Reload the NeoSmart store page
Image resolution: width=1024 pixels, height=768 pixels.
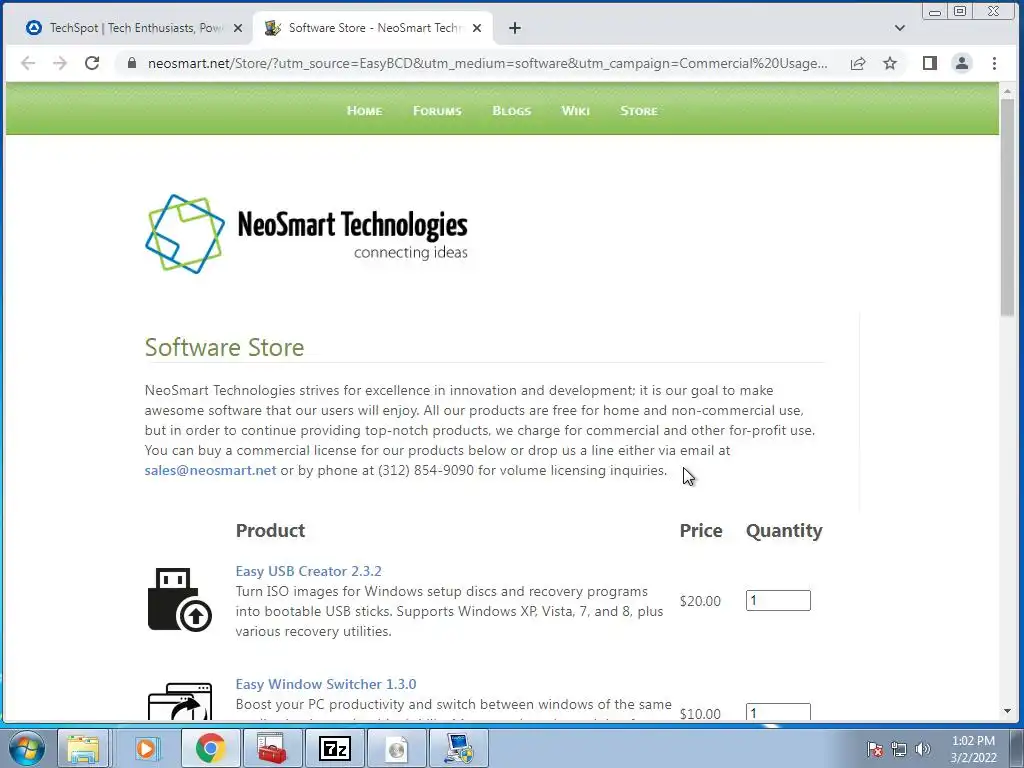tap(92, 63)
